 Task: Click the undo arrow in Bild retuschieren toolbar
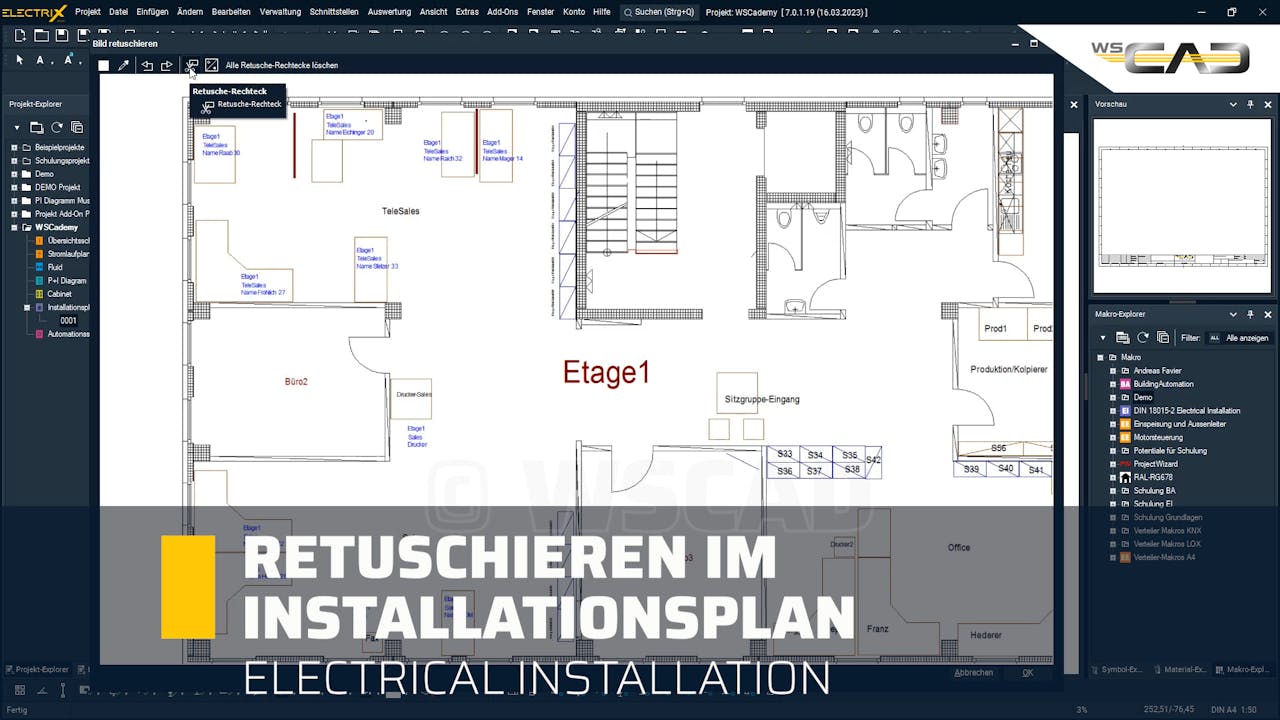pyautogui.click(x=147, y=64)
